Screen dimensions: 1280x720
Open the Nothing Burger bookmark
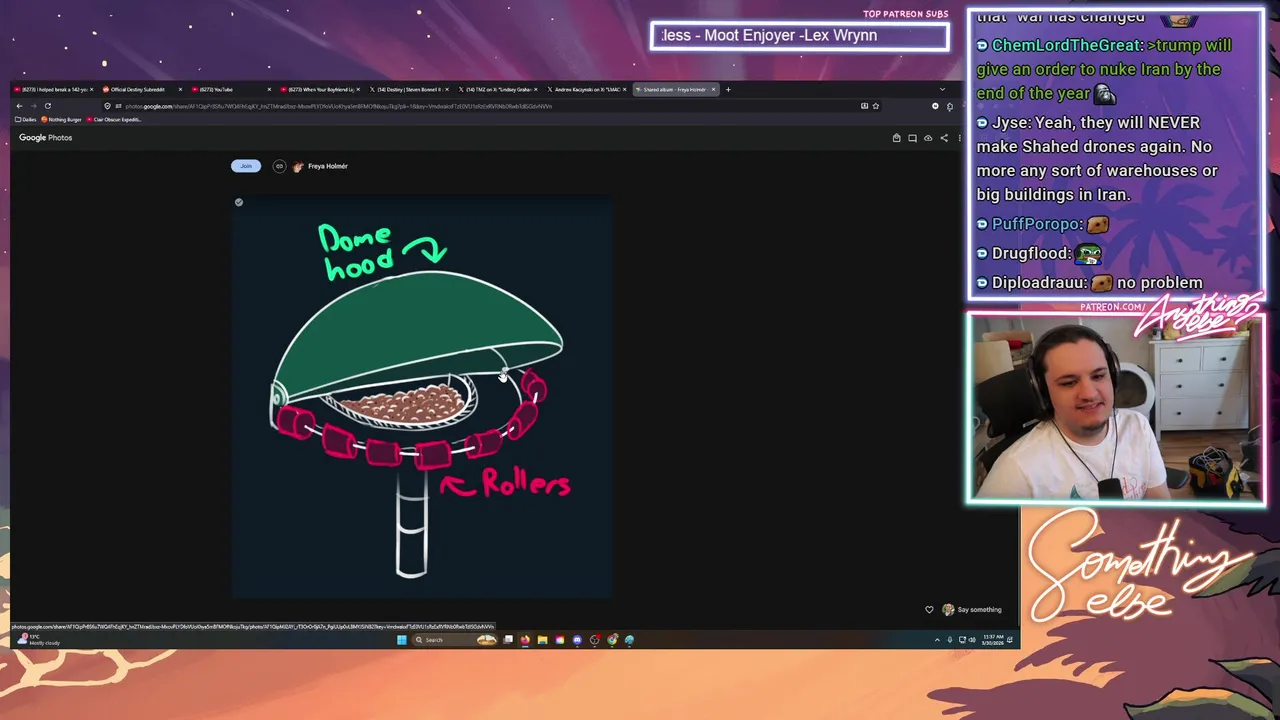point(62,120)
